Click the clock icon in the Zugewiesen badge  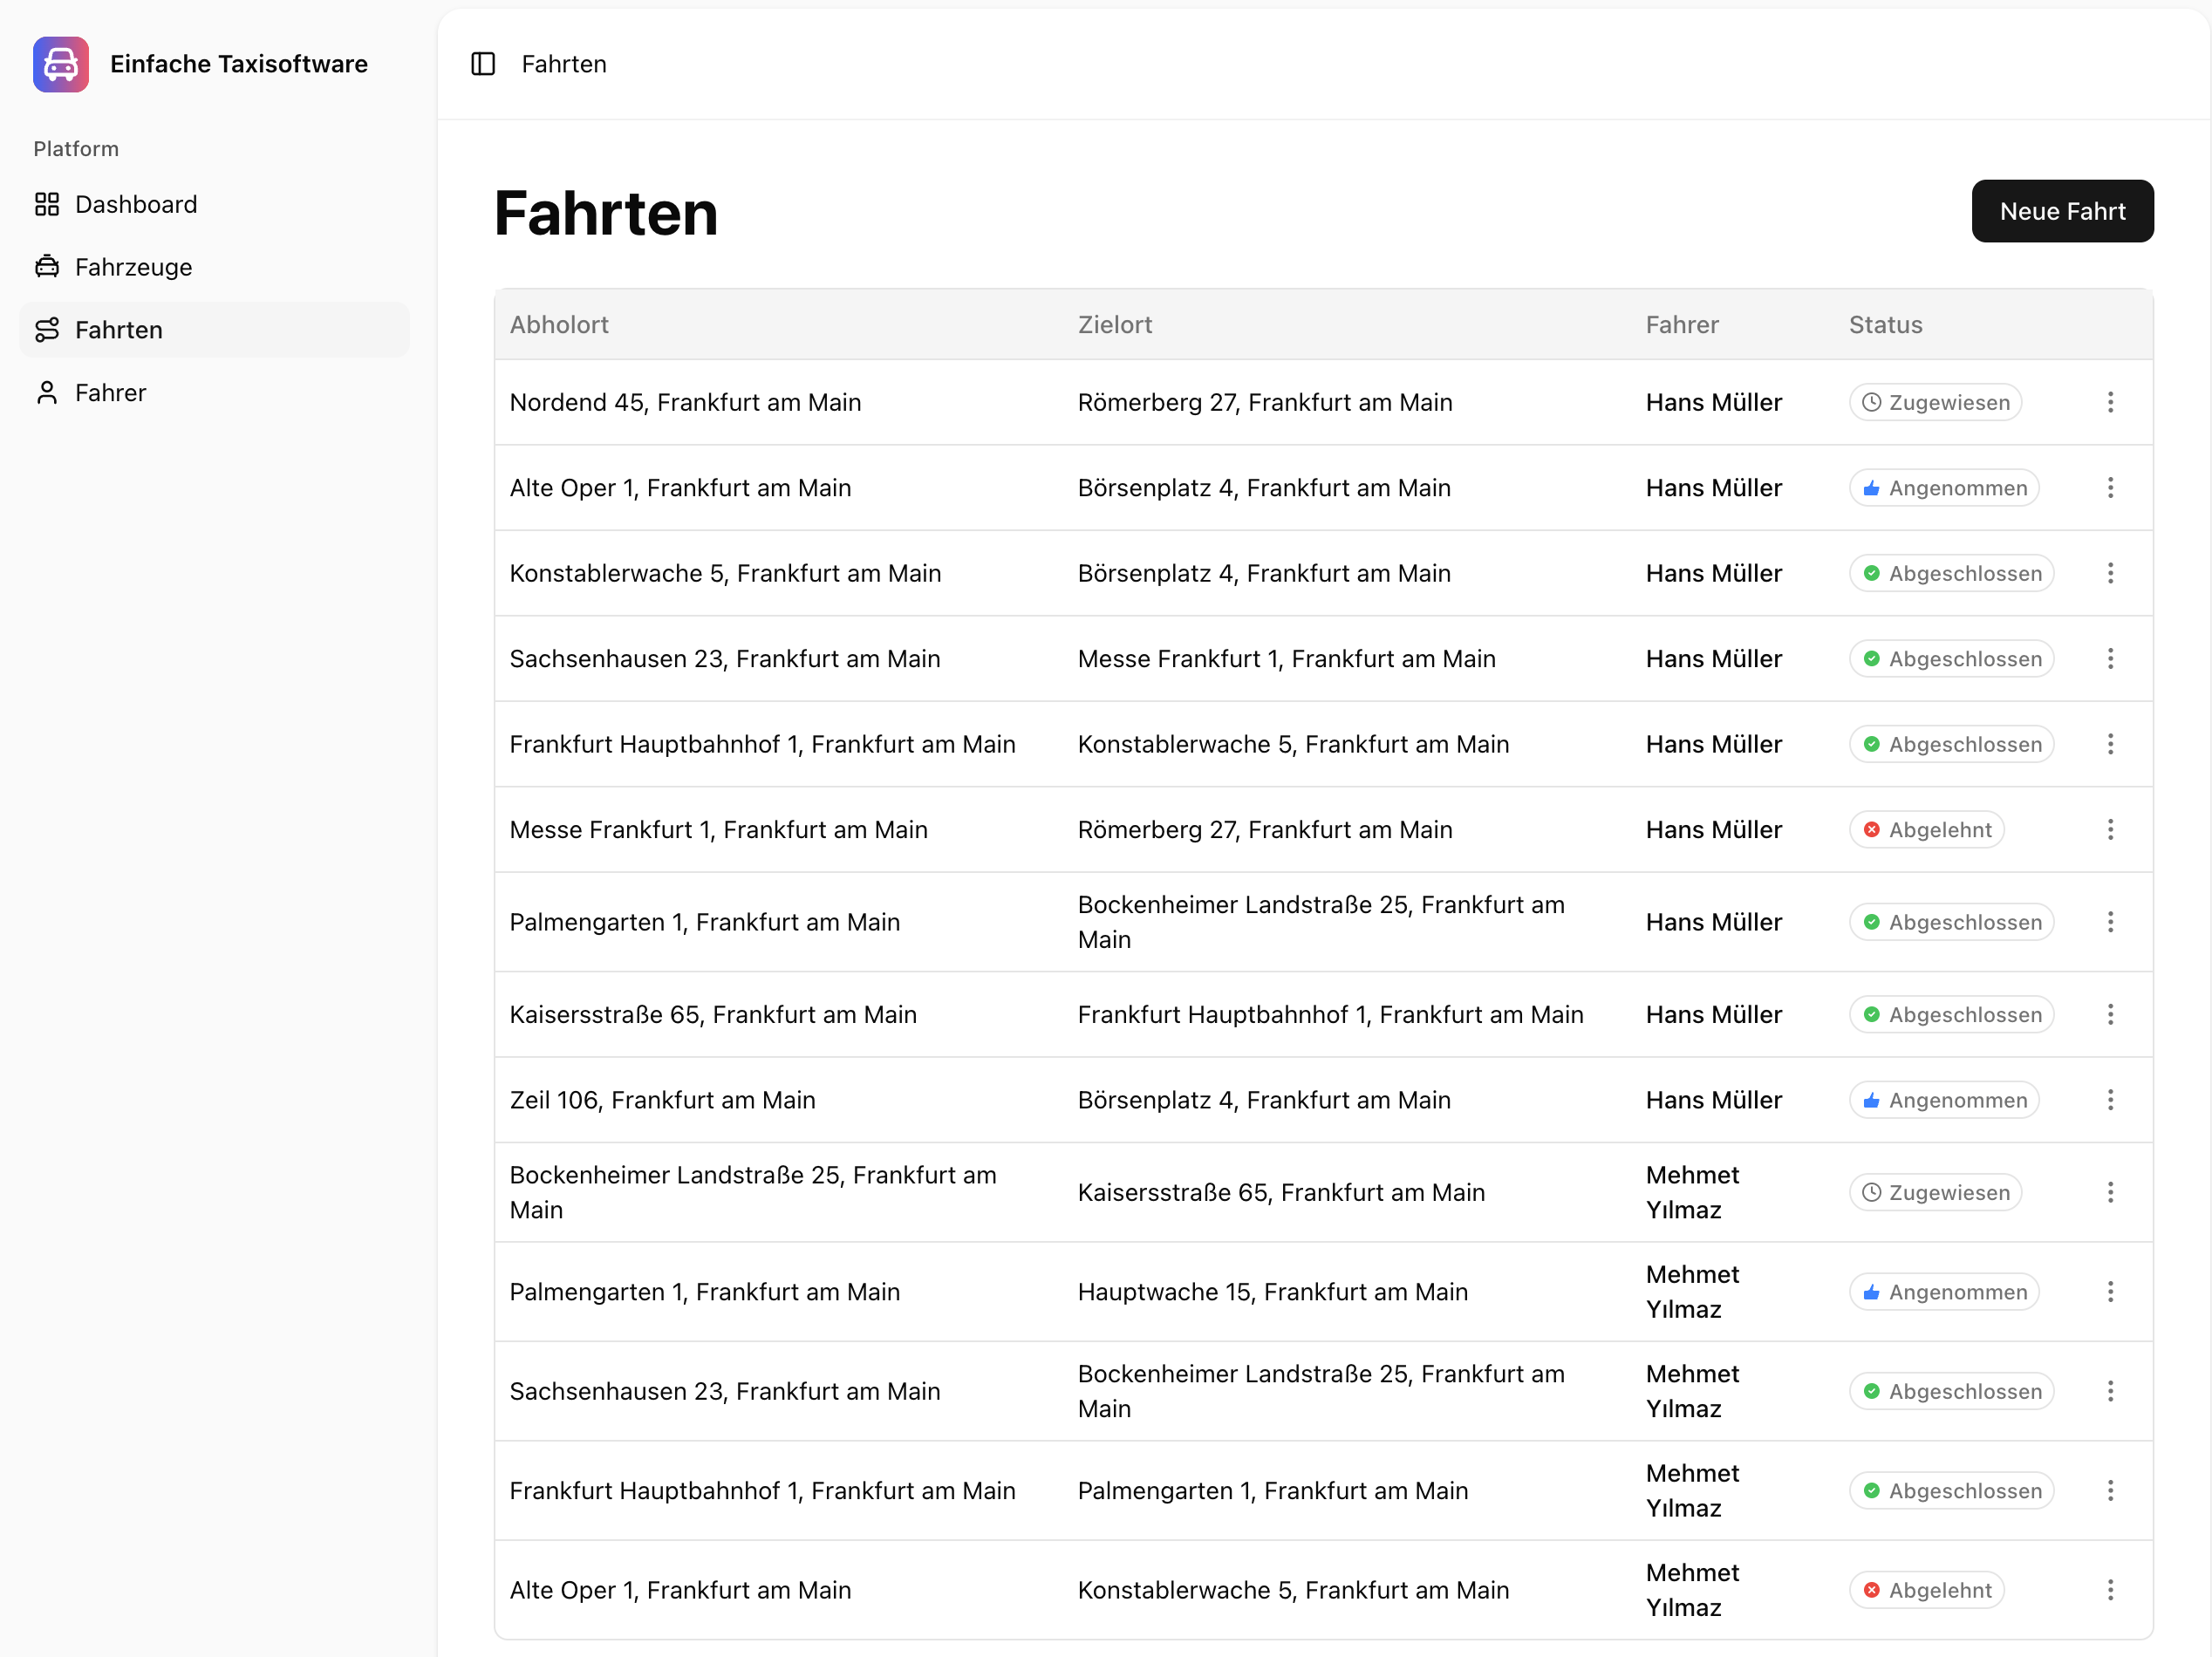click(x=1871, y=402)
